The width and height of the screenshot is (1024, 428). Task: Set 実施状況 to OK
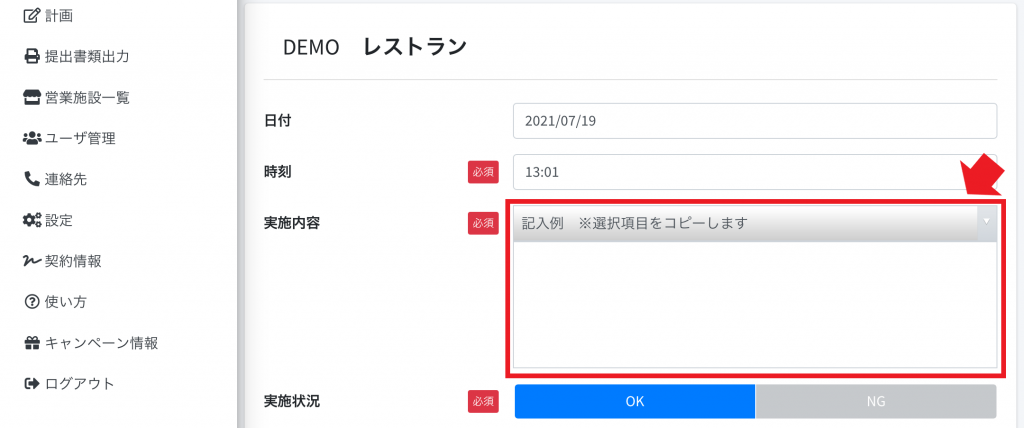click(635, 401)
